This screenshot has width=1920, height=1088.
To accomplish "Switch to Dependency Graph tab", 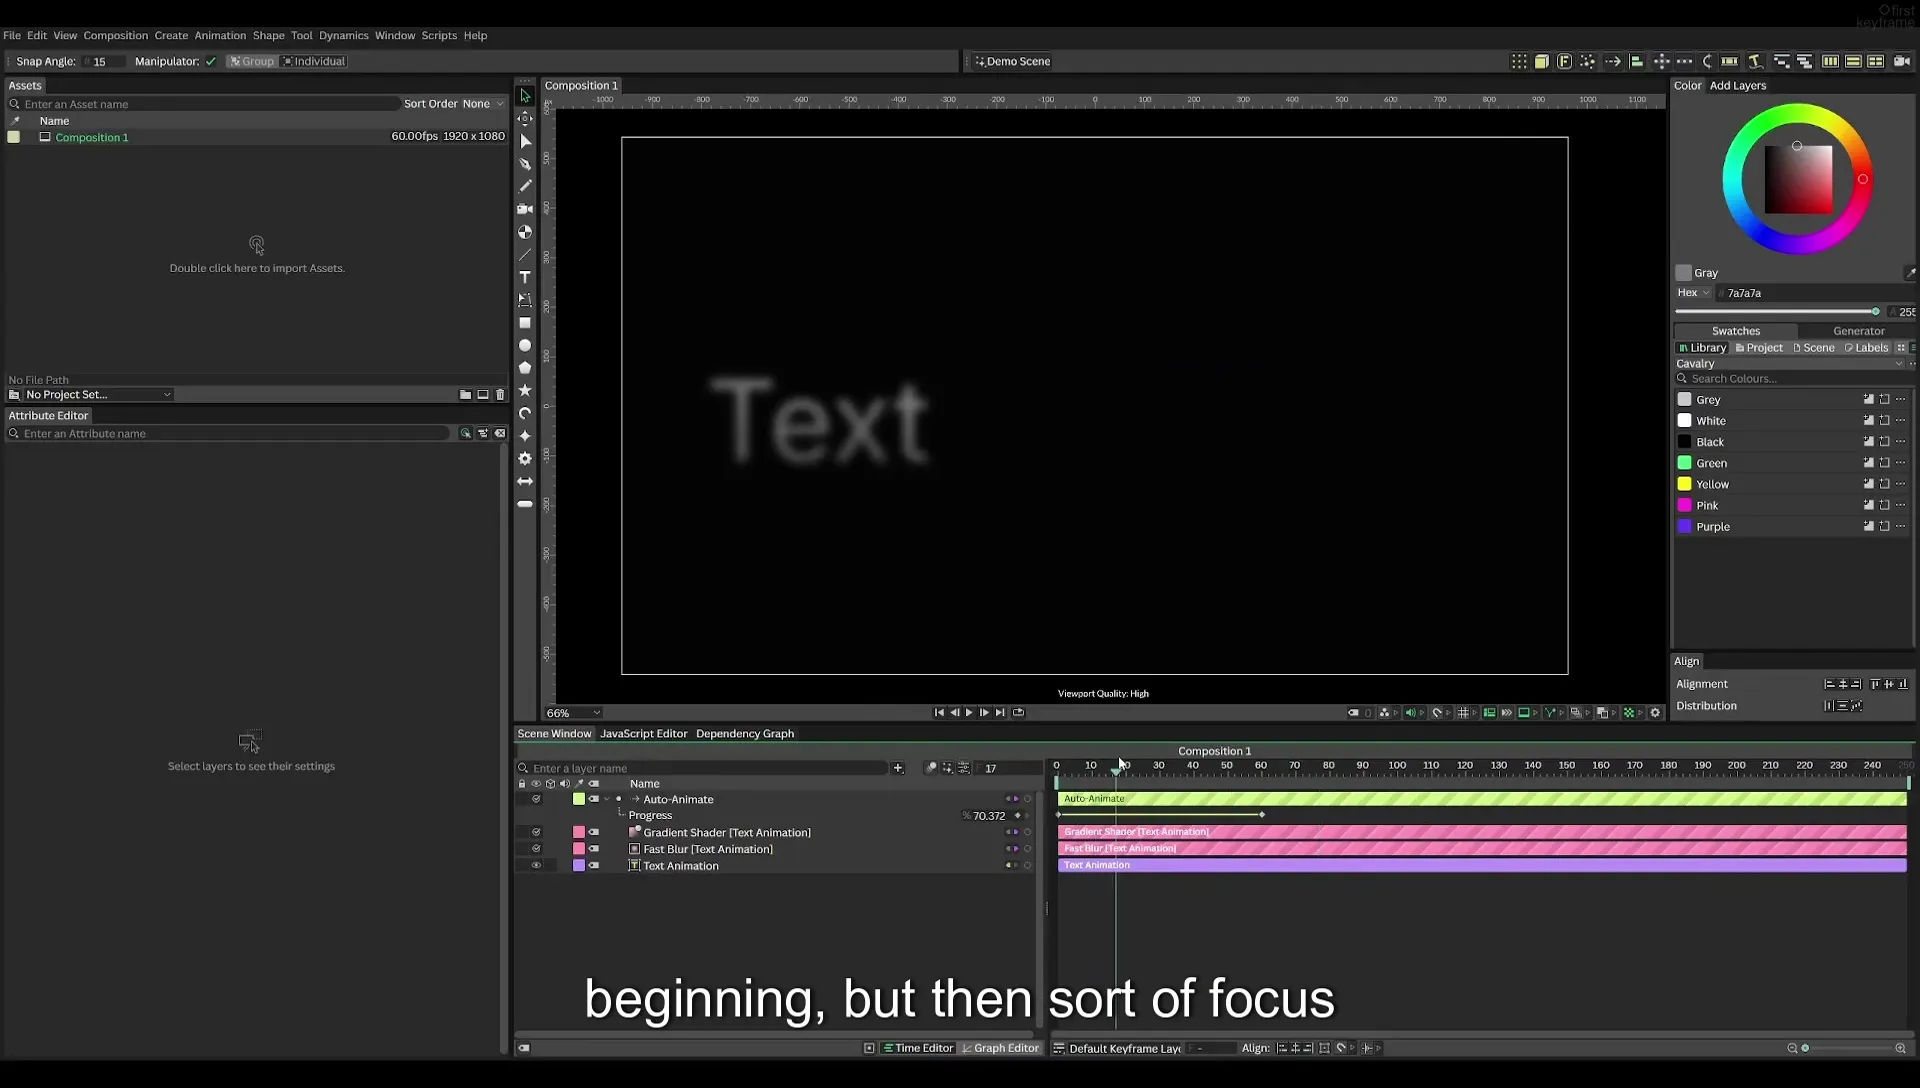I will pyautogui.click(x=745, y=734).
